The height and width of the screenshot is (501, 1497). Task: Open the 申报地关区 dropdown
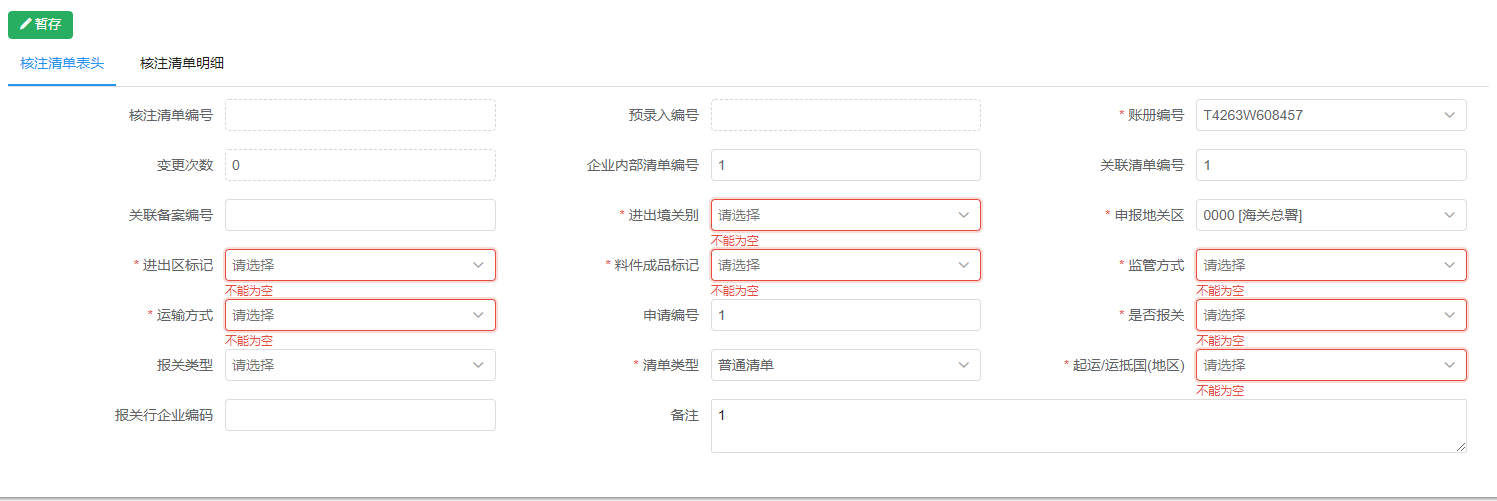coord(1331,215)
